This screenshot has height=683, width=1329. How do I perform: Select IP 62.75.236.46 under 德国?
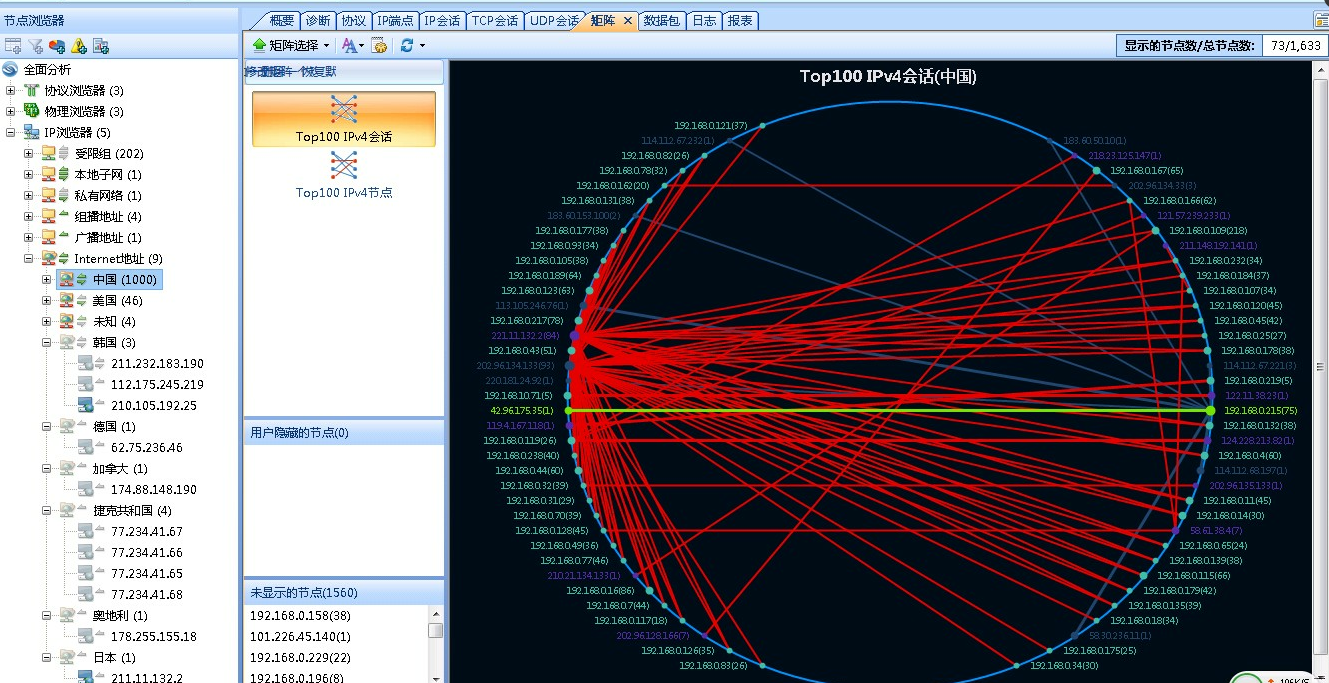click(x=146, y=448)
